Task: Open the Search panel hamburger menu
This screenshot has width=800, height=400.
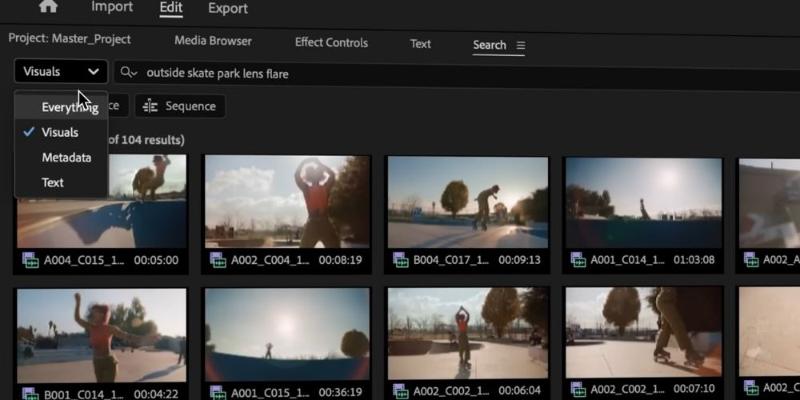Action: (521, 45)
